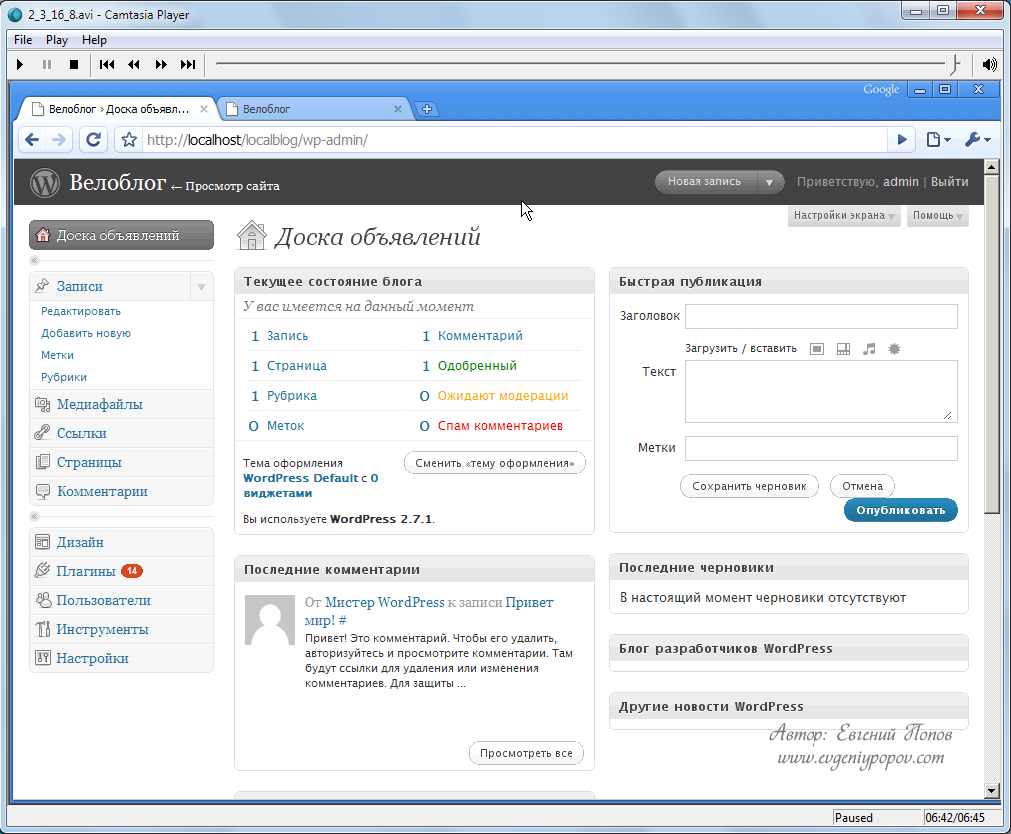Click the WordPress Default theme link
The image size is (1011, 834).
[300, 478]
